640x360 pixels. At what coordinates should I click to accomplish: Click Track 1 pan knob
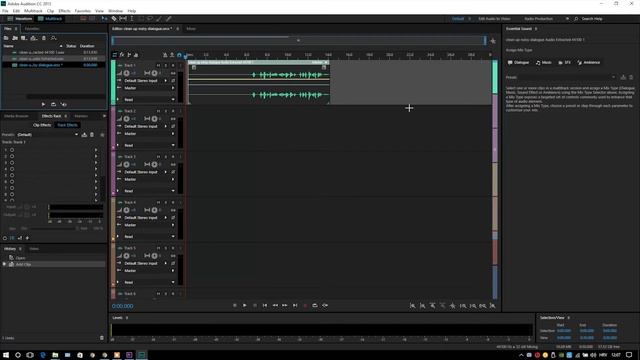154,73
